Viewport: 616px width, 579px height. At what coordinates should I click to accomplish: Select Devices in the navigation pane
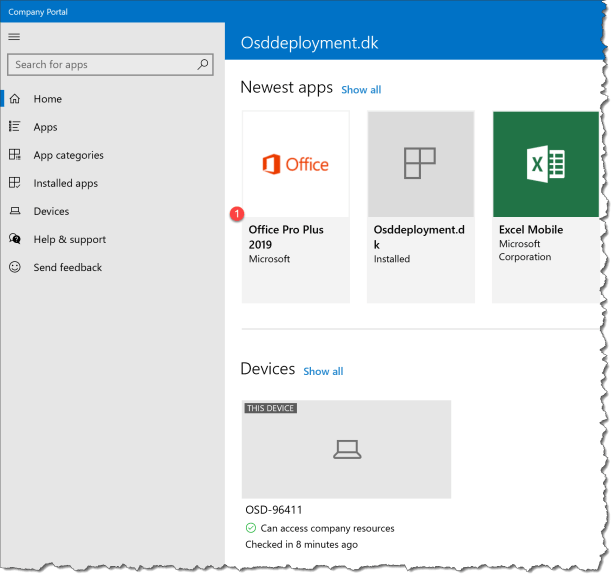pos(113,211)
